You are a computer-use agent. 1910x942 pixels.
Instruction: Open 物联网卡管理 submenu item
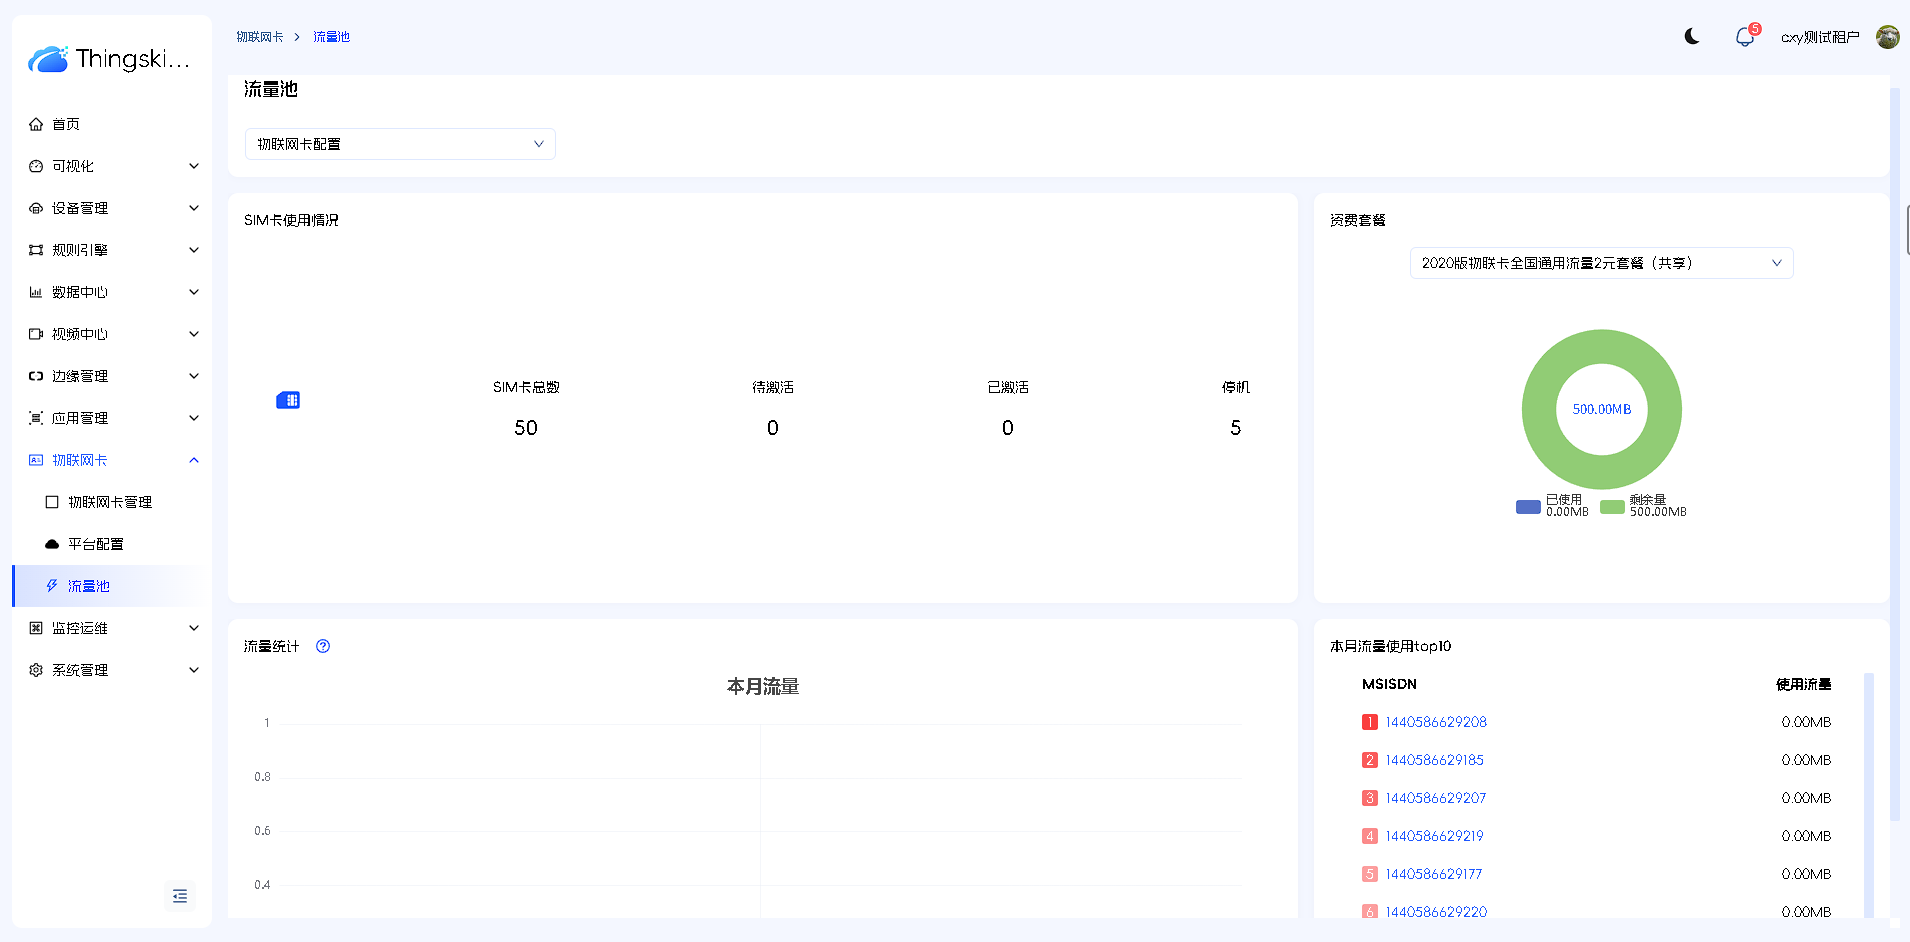[x=110, y=502]
